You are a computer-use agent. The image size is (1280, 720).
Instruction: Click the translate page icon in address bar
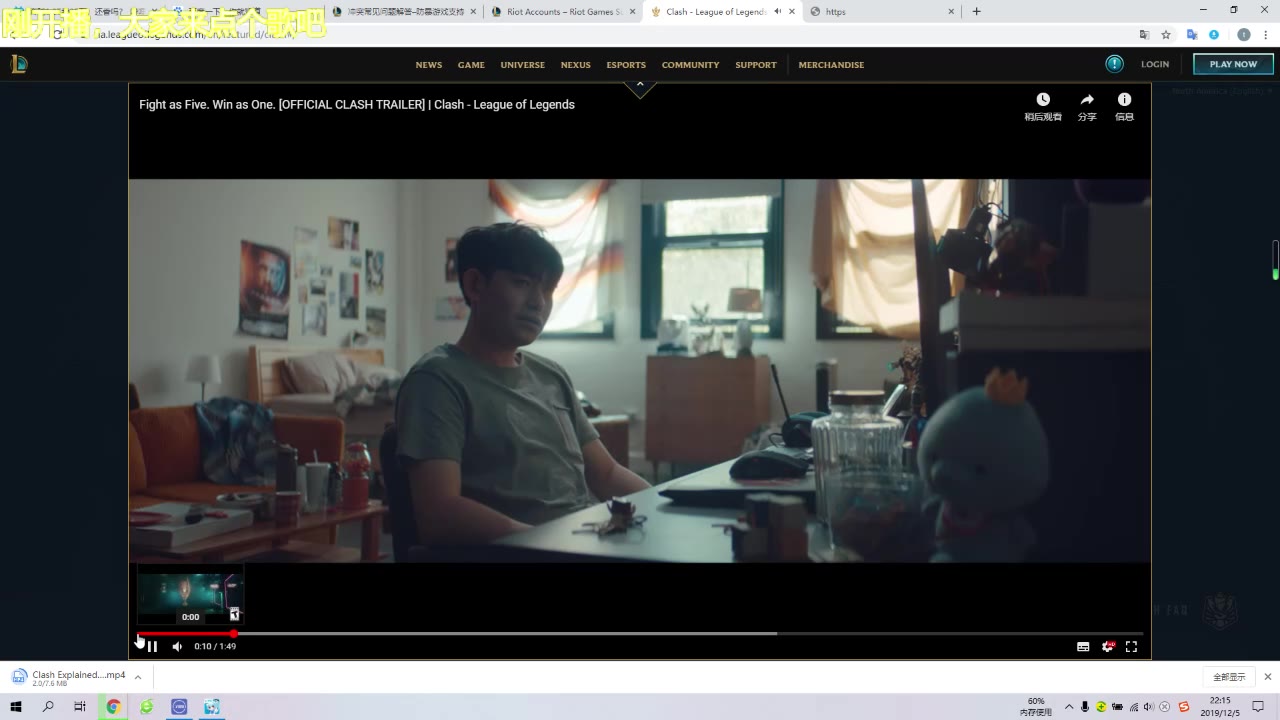click(x=1144, y=34)
